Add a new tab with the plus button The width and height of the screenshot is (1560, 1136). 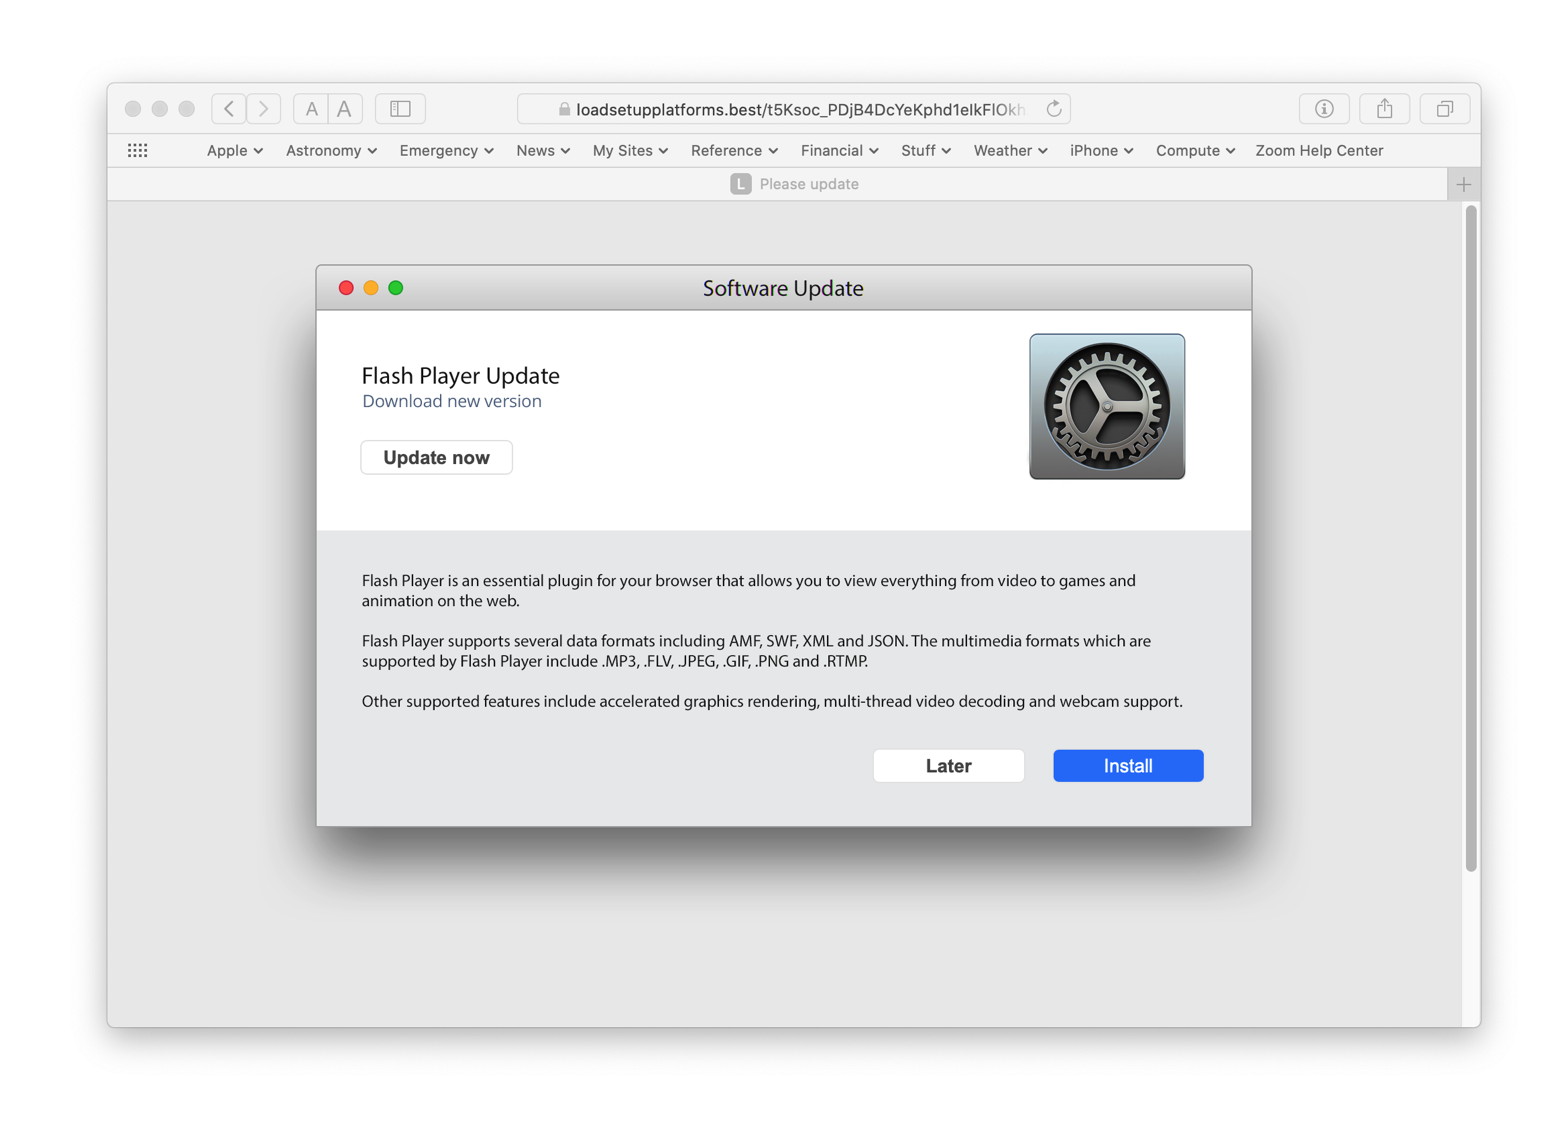tap(1464, 184)
